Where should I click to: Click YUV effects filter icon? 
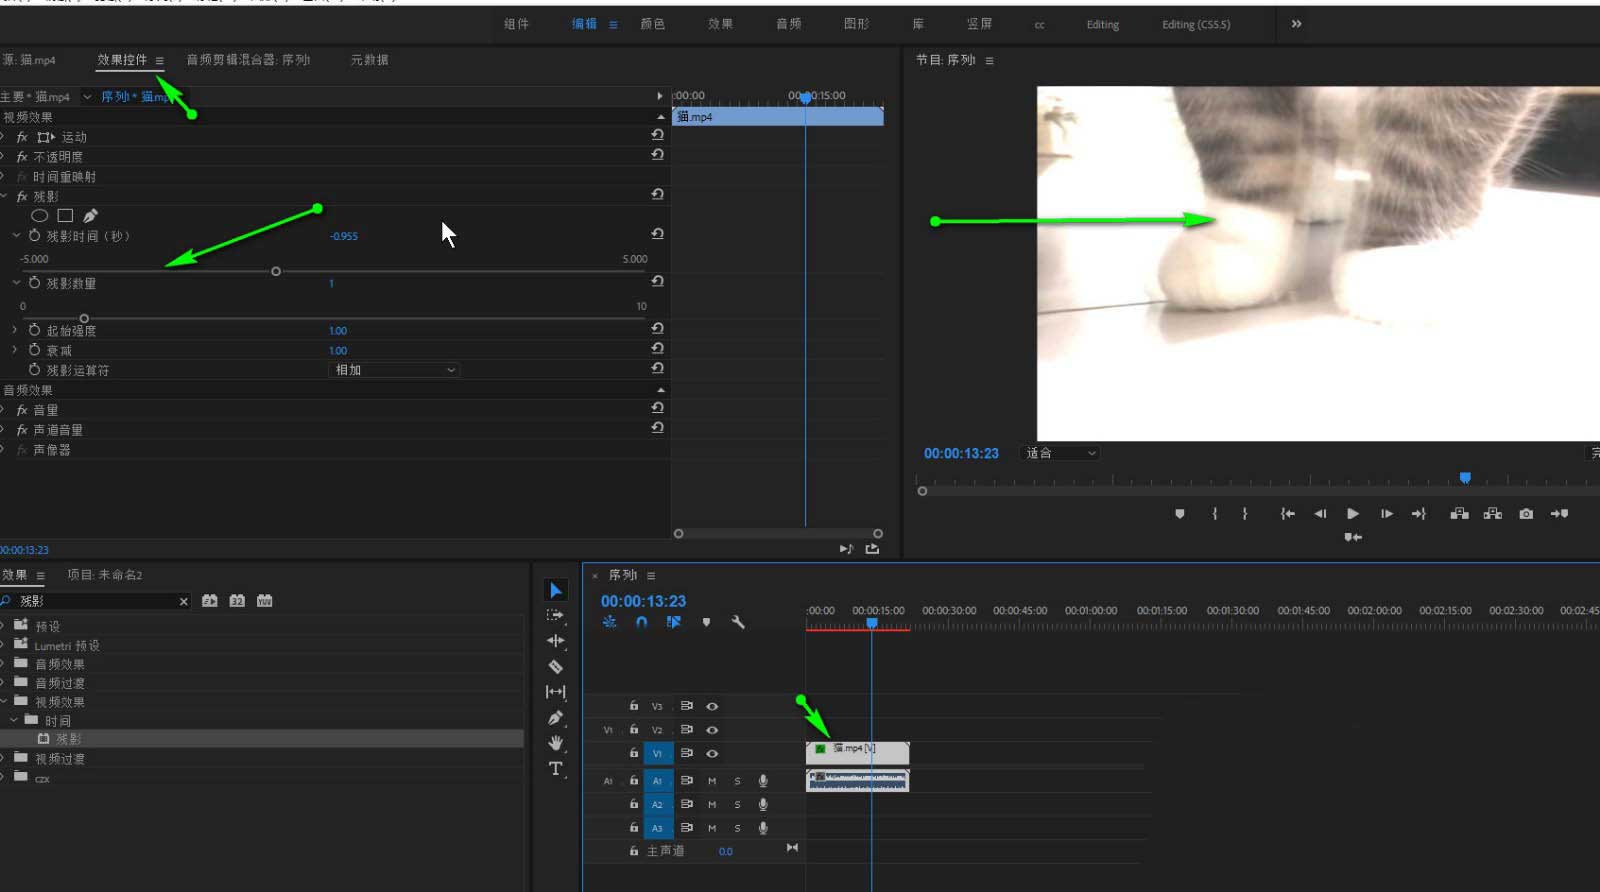(x=264, y=601)
